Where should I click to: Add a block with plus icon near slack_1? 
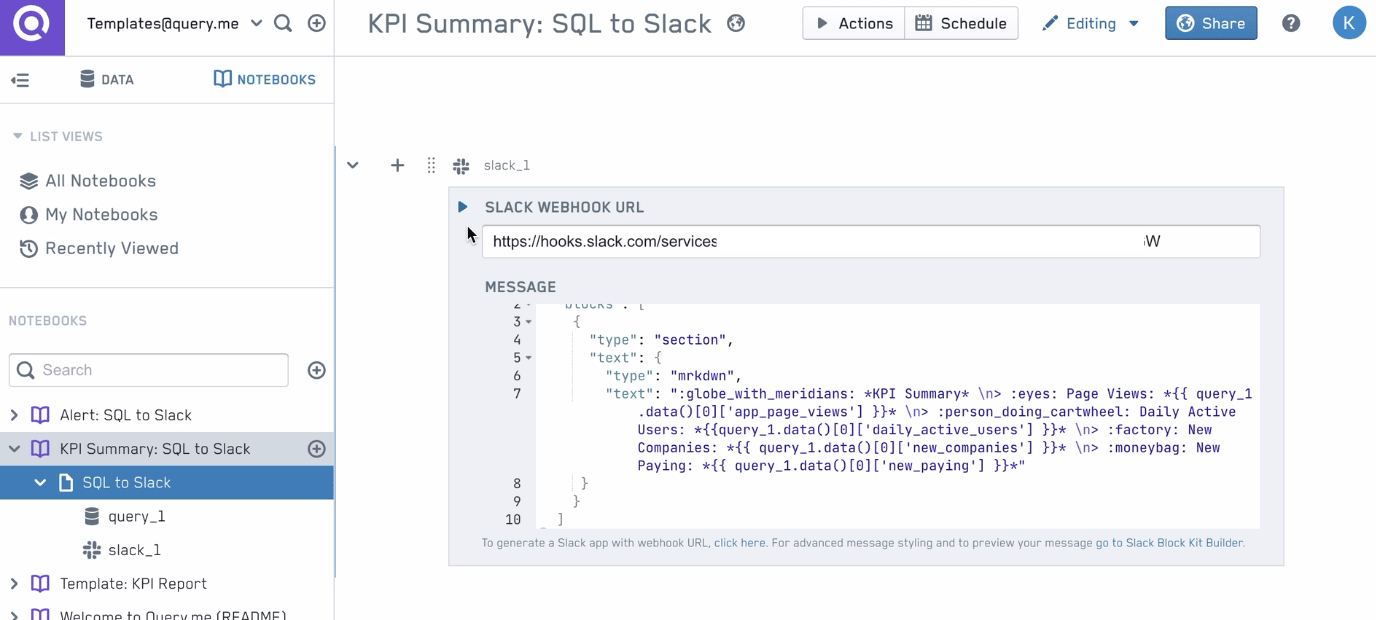coord(397,165)
